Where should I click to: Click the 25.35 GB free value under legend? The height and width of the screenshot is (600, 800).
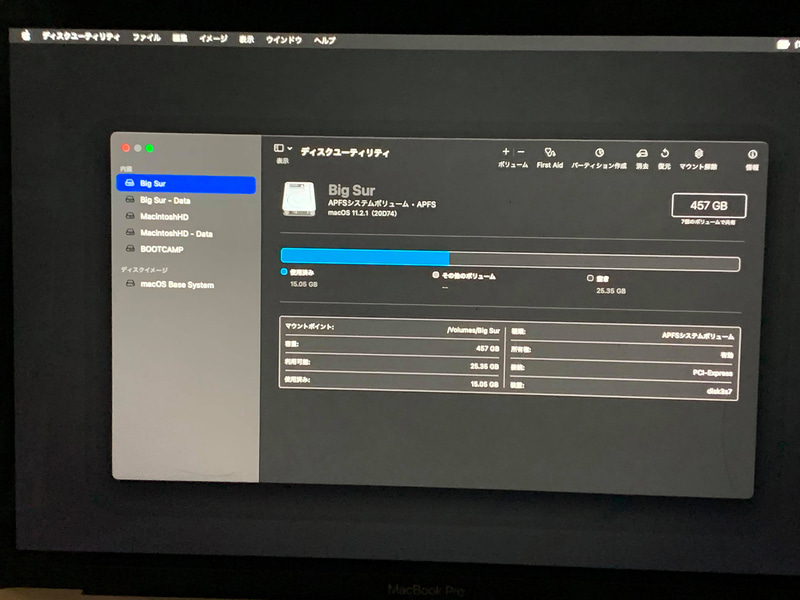tap(611, 291)
